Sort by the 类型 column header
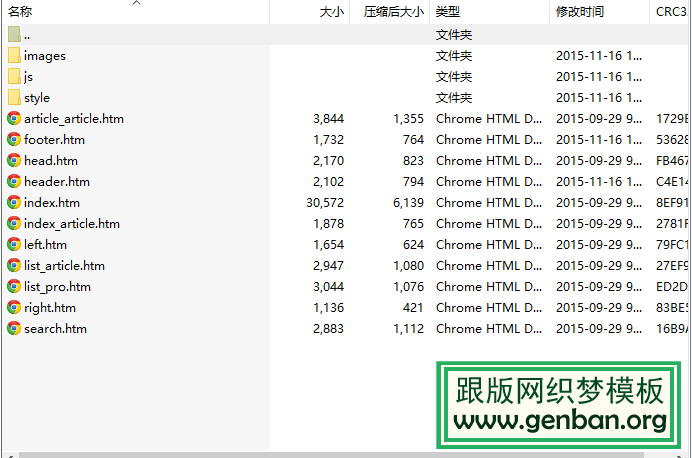 490,12
